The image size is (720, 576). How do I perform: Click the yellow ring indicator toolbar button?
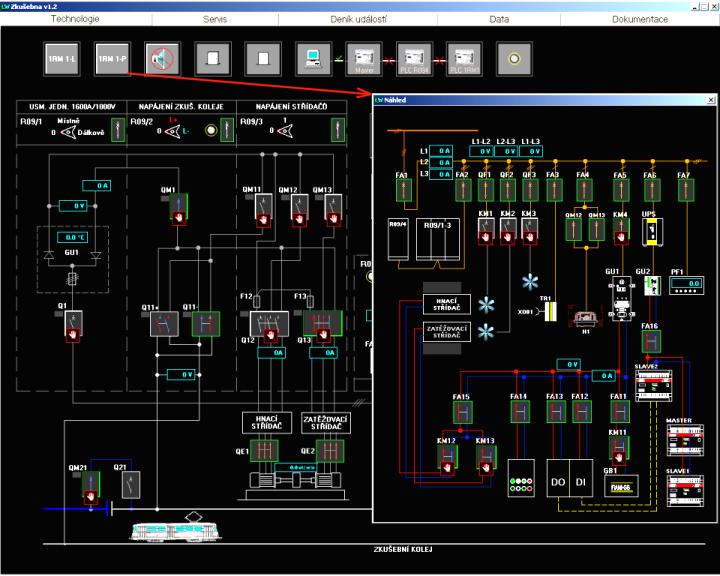click(x=514, y=59)
